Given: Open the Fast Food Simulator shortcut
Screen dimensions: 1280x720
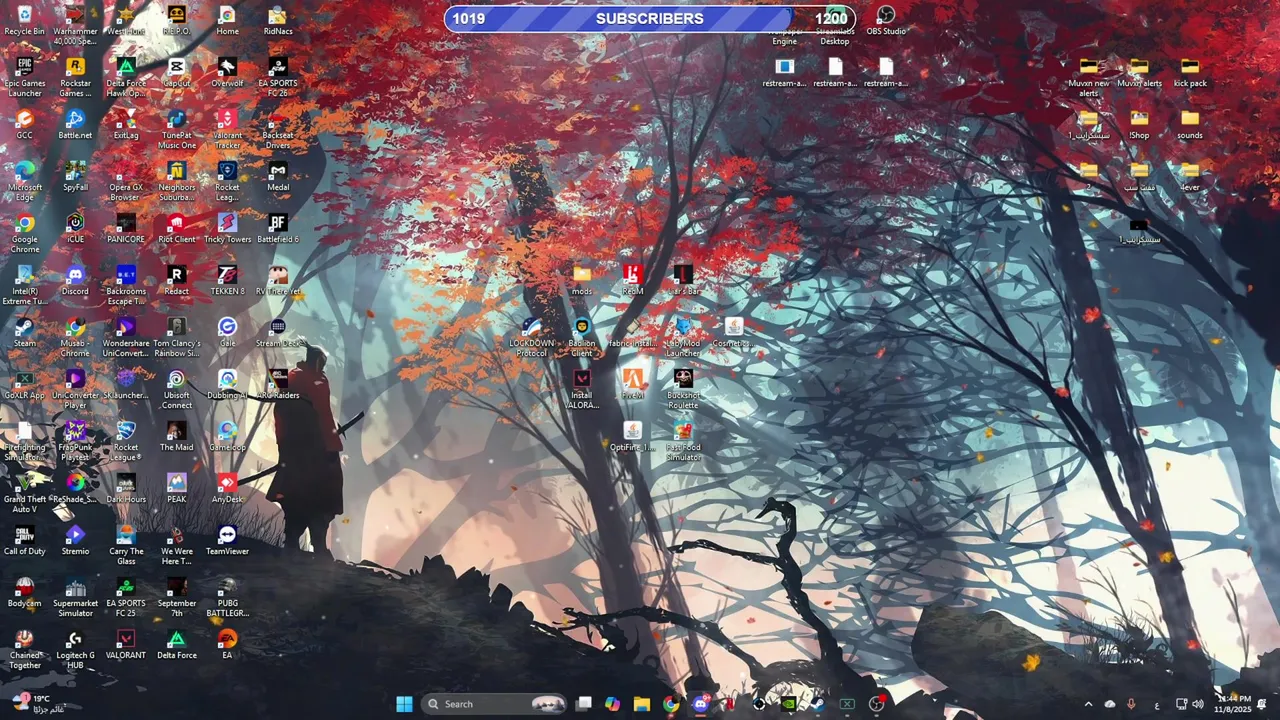Looking at the screenshot, I should tap(683, 441).
